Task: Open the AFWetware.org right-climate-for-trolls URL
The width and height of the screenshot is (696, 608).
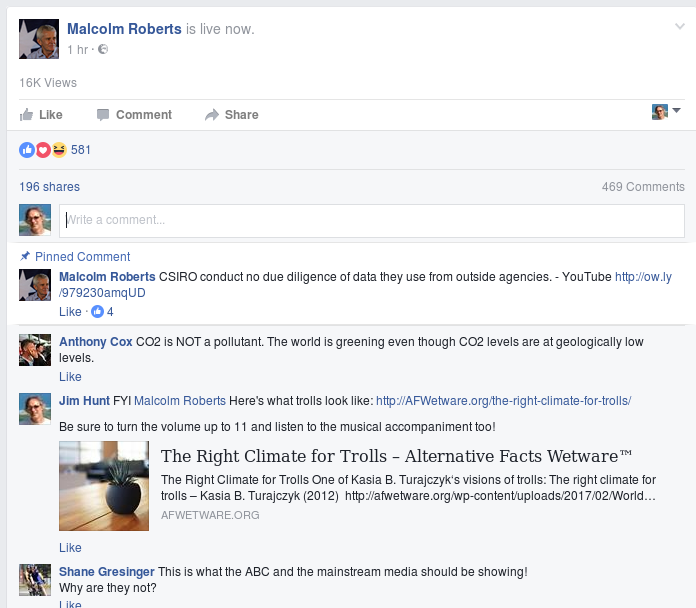Action: click(503, 401)
